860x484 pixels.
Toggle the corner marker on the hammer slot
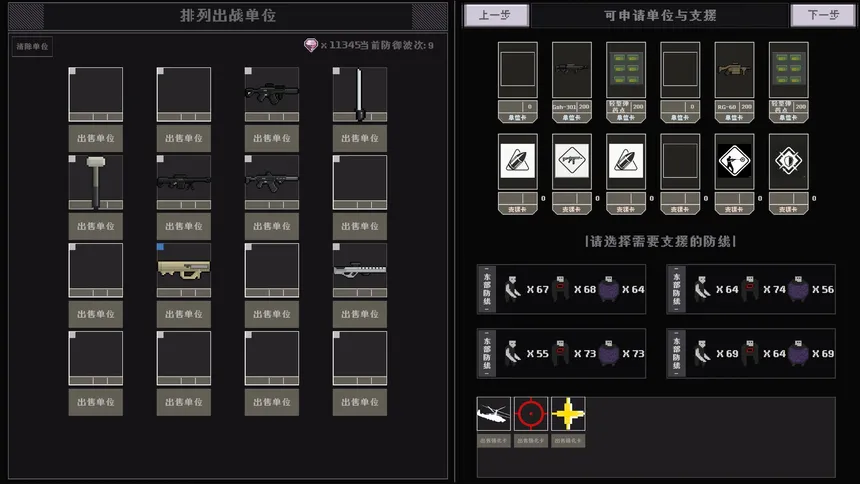click(72, 159)
